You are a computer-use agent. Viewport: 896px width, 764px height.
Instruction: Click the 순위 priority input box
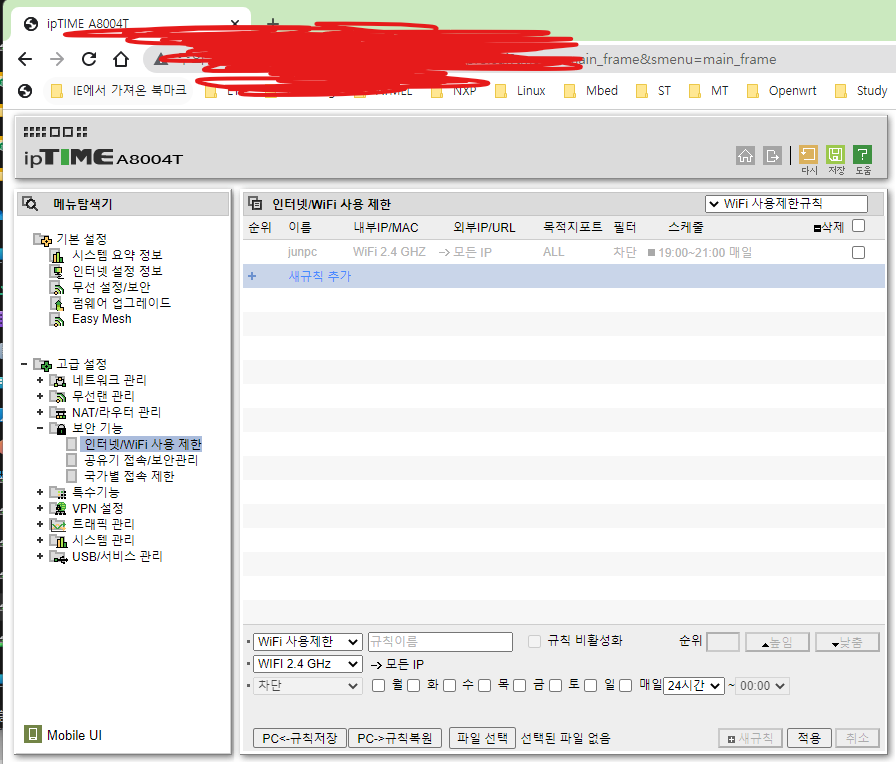[723, 642]
